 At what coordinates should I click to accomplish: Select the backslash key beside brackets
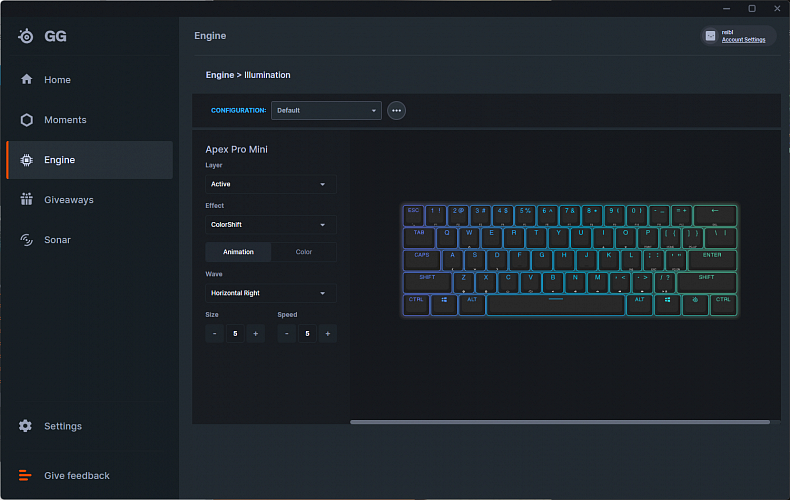coord(720,237)
